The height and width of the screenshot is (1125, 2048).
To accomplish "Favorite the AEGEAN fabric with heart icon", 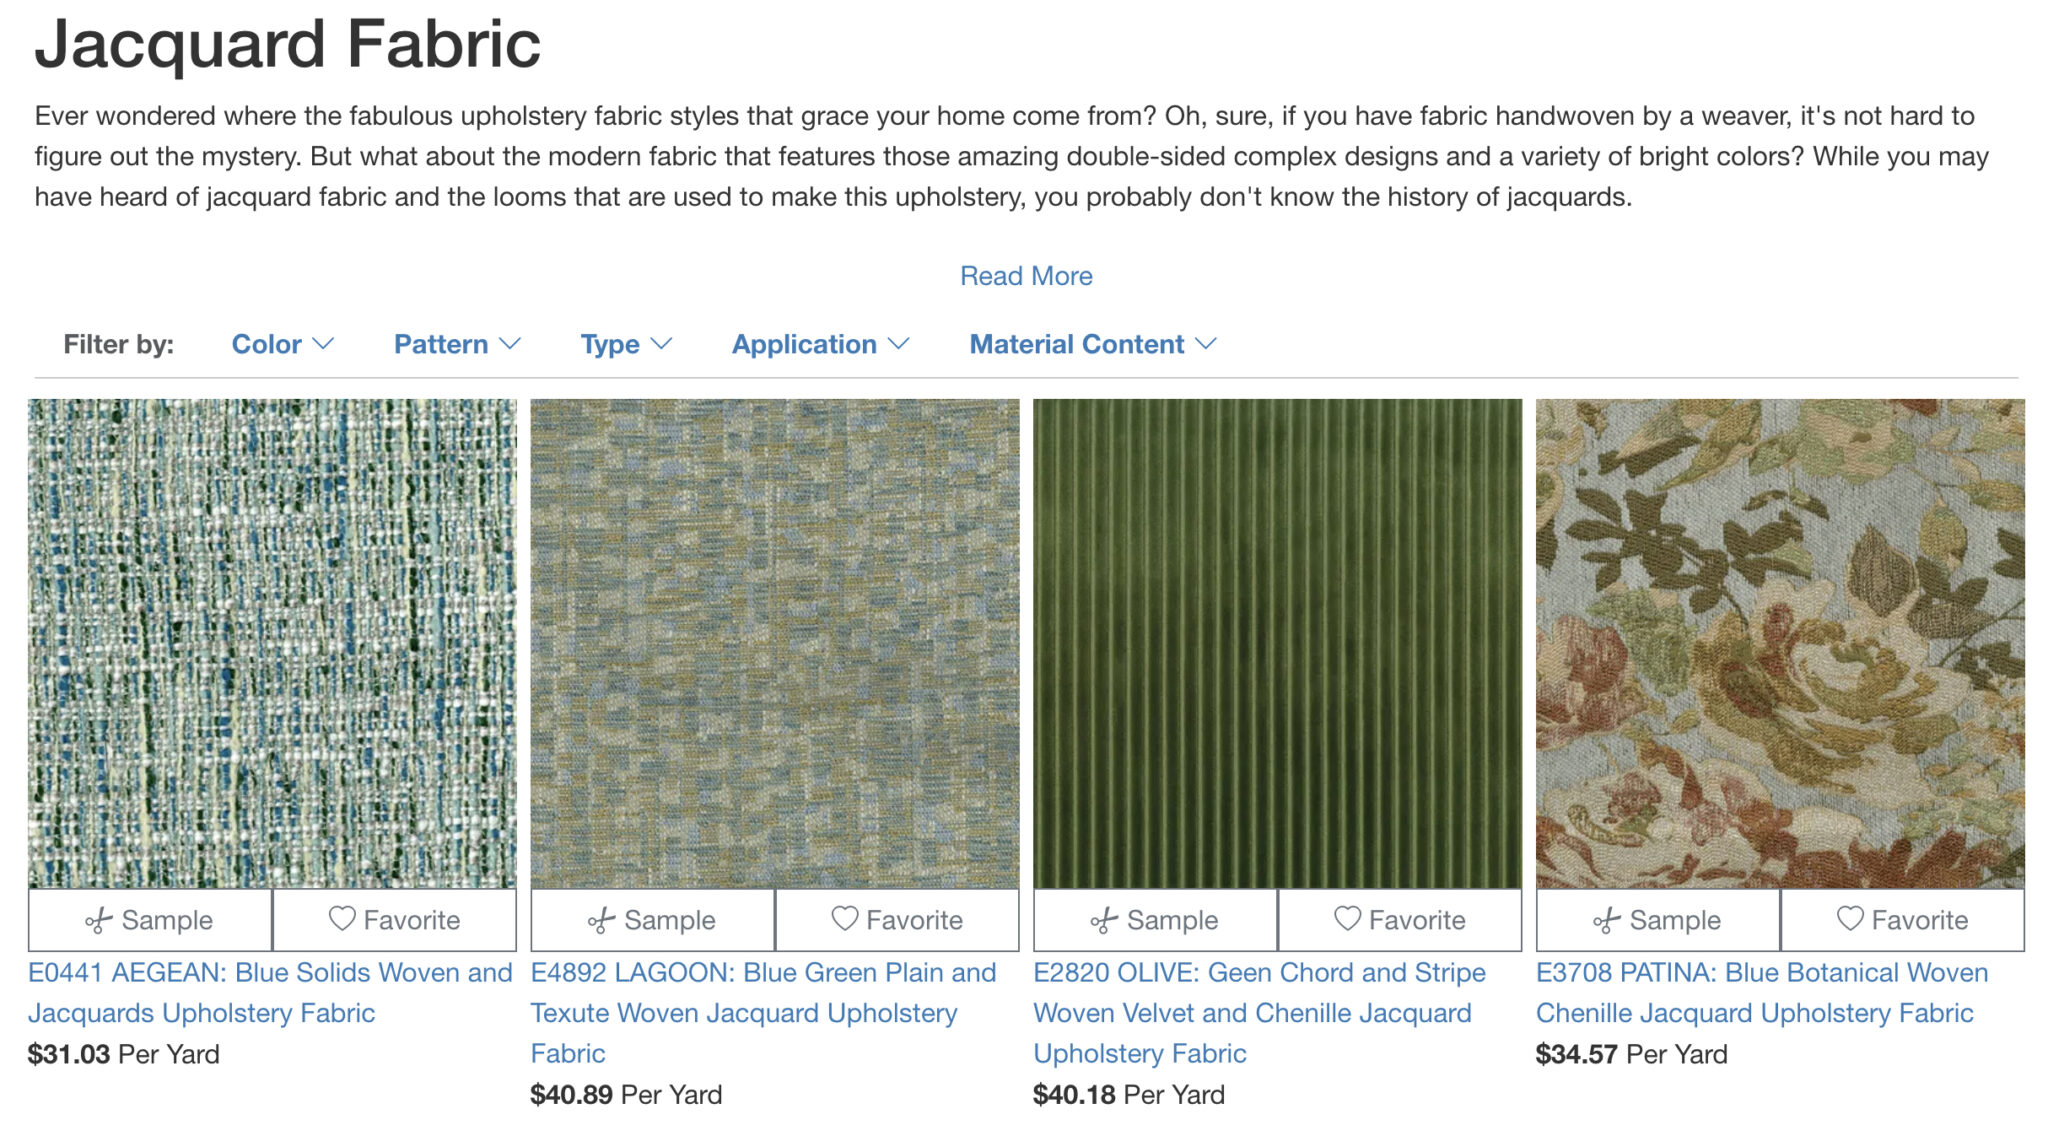I will coord(342,919).
